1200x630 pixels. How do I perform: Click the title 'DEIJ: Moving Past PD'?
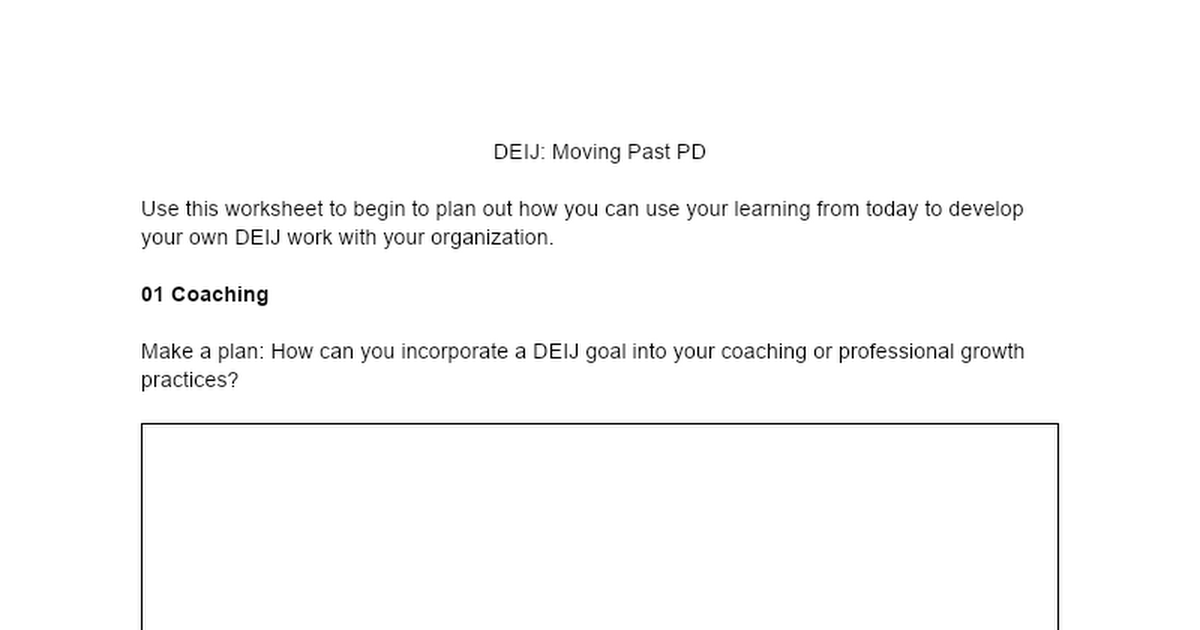point(599,152)
